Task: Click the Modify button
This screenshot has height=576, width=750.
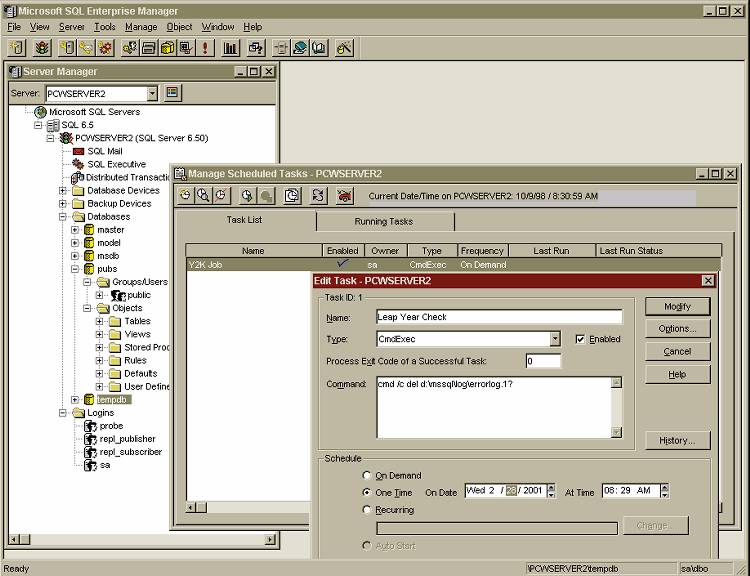Action: point(677,307)
